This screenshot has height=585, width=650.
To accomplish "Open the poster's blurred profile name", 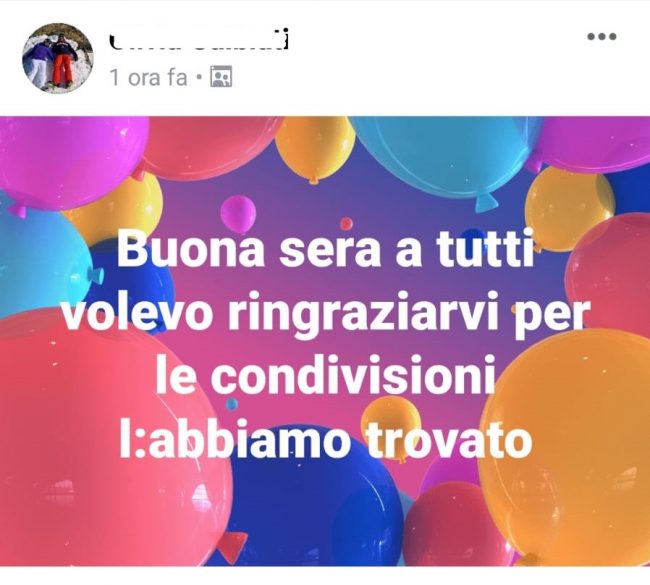I will point(199,39).
